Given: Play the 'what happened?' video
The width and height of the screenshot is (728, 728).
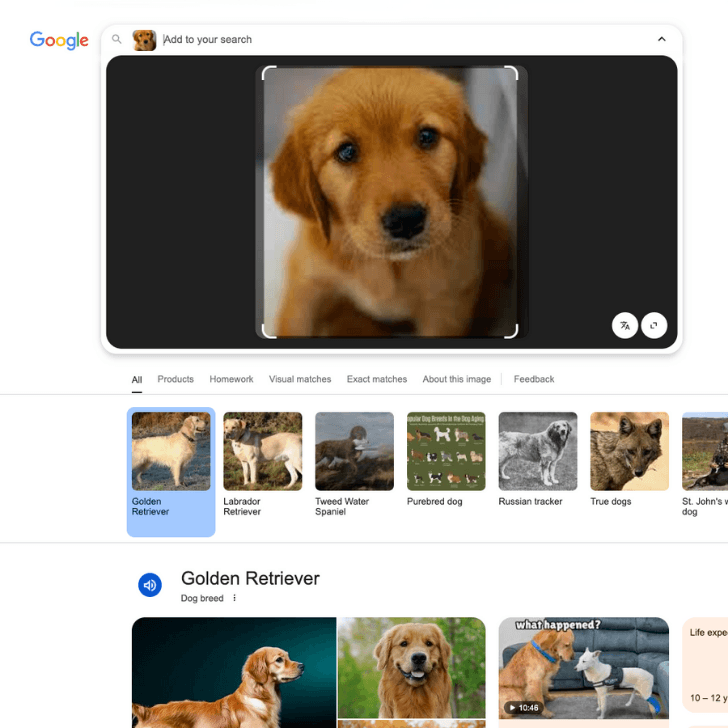Looking at the screenshot, I should (x=584, y=668).
